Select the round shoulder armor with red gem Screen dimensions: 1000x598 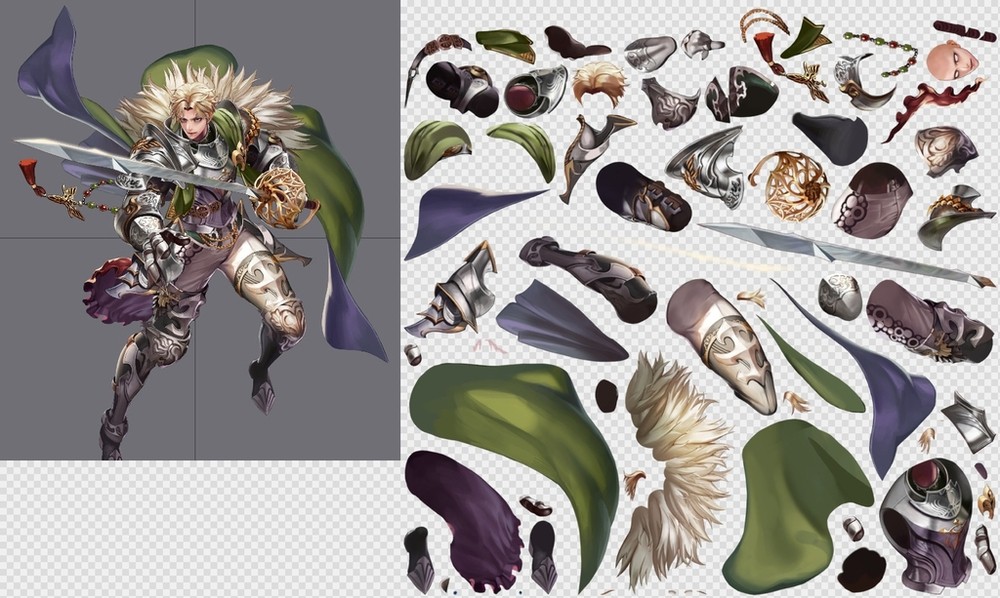[x=535, y=91]
